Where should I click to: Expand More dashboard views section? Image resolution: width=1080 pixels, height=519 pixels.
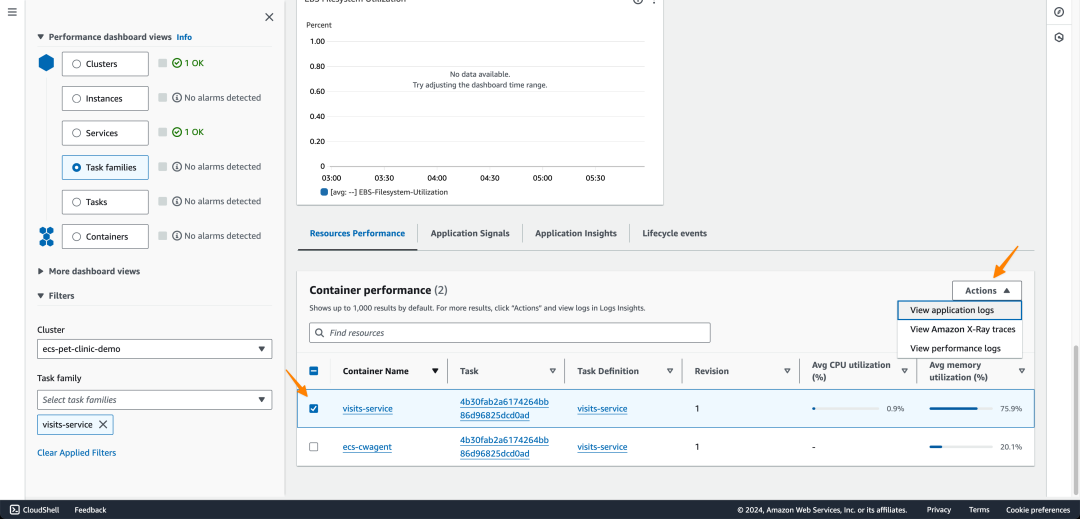[41, 271]
